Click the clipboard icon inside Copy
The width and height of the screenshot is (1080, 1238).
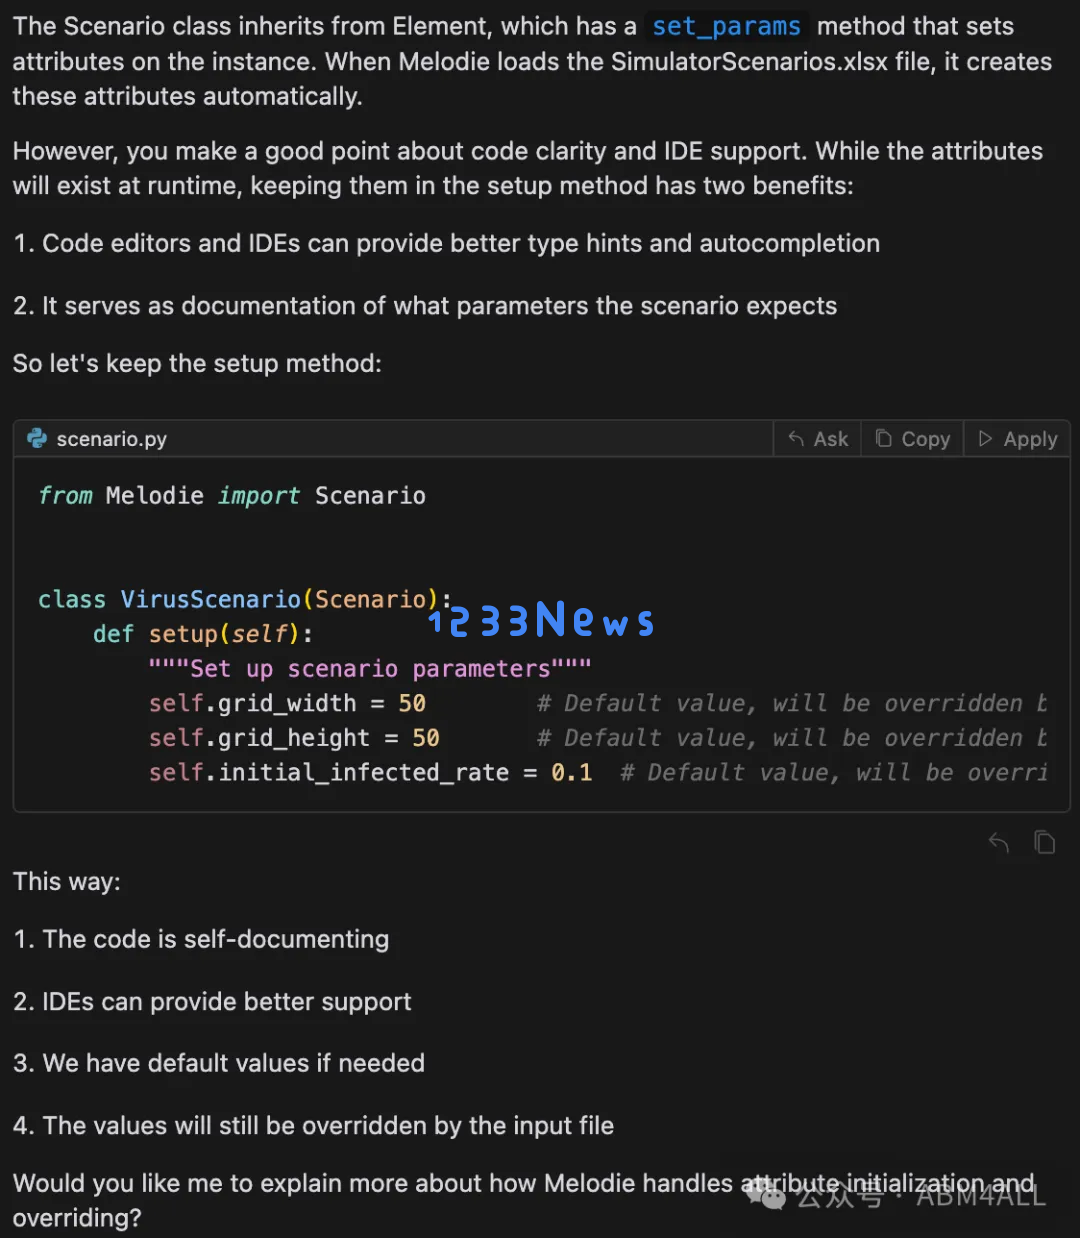883,438
